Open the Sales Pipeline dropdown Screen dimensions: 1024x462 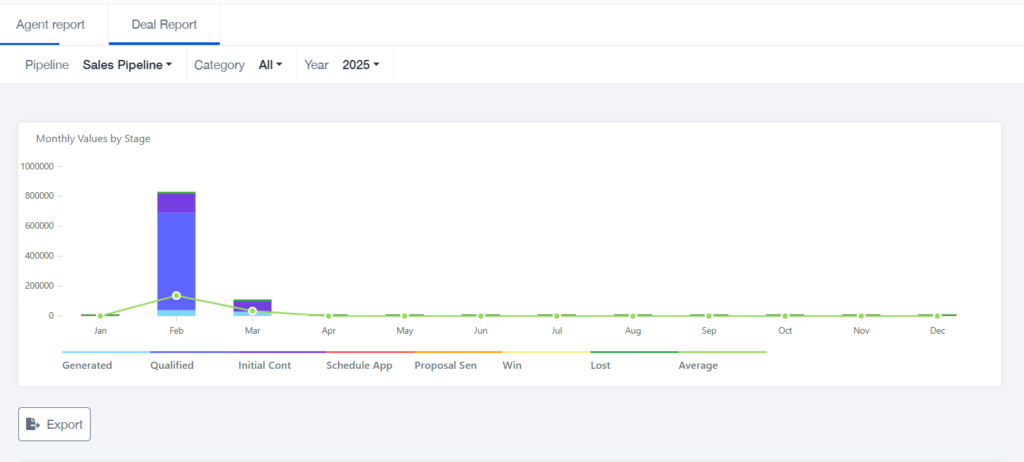pos(127,65)
